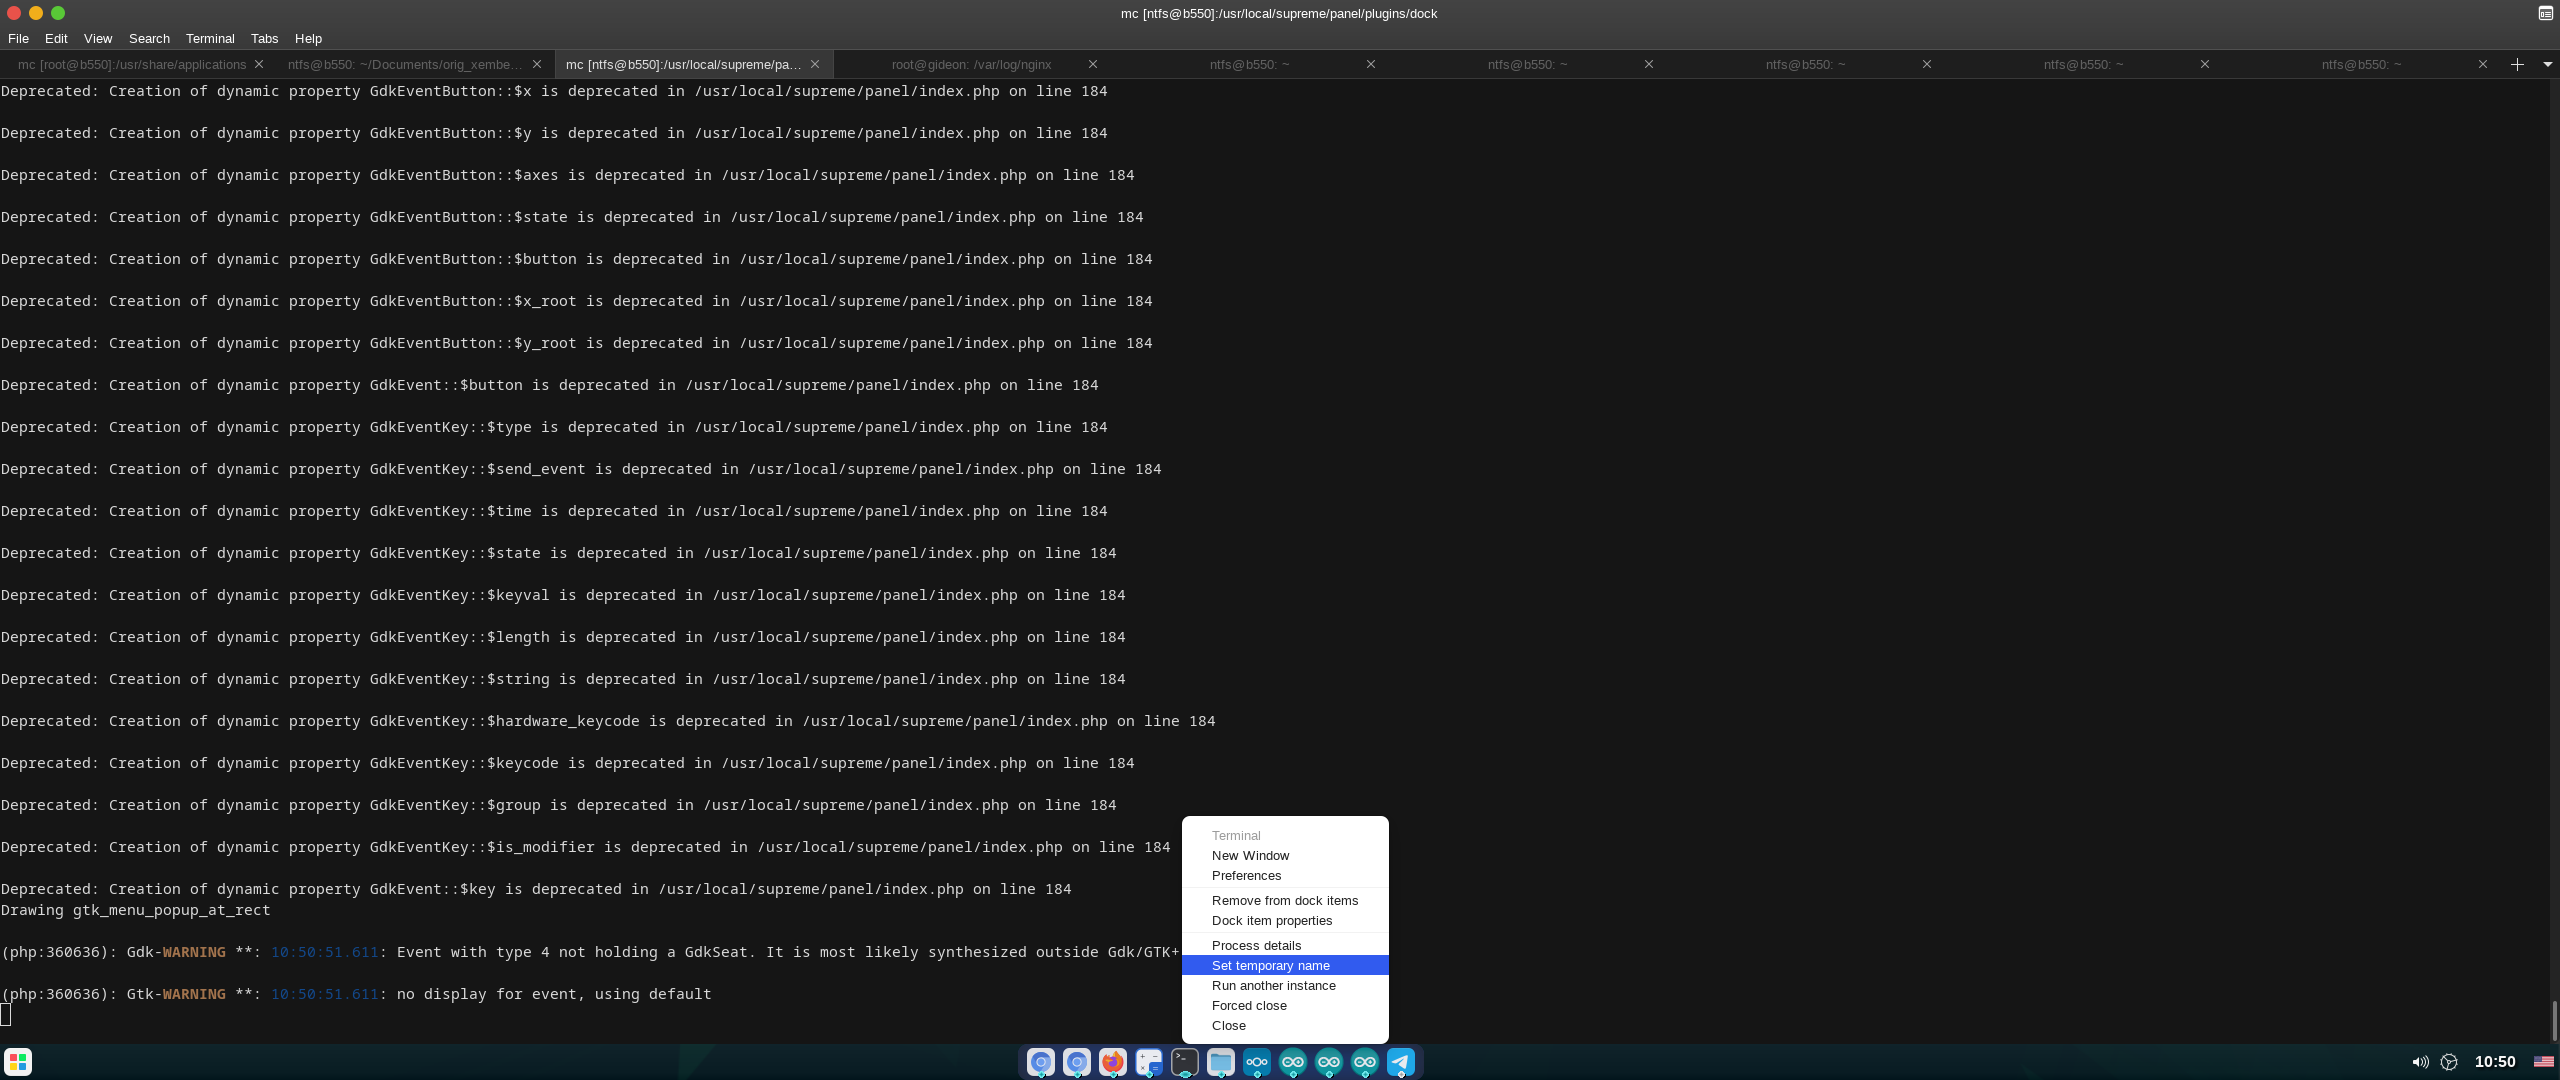2560x1080 pixels.
Task: Click the Terminal icon in dock
Action: click(x=1184, y=1062)
